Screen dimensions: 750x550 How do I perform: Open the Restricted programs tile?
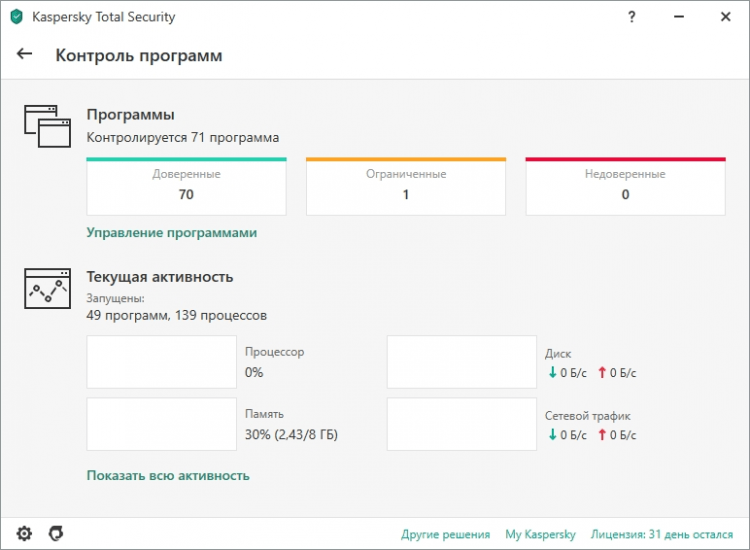click(405, 186)
